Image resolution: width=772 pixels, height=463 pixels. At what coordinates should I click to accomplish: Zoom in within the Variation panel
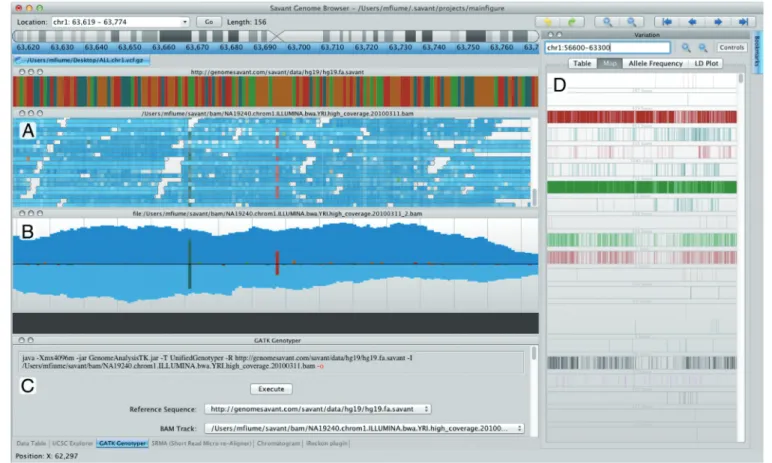(x=686, y=47)
